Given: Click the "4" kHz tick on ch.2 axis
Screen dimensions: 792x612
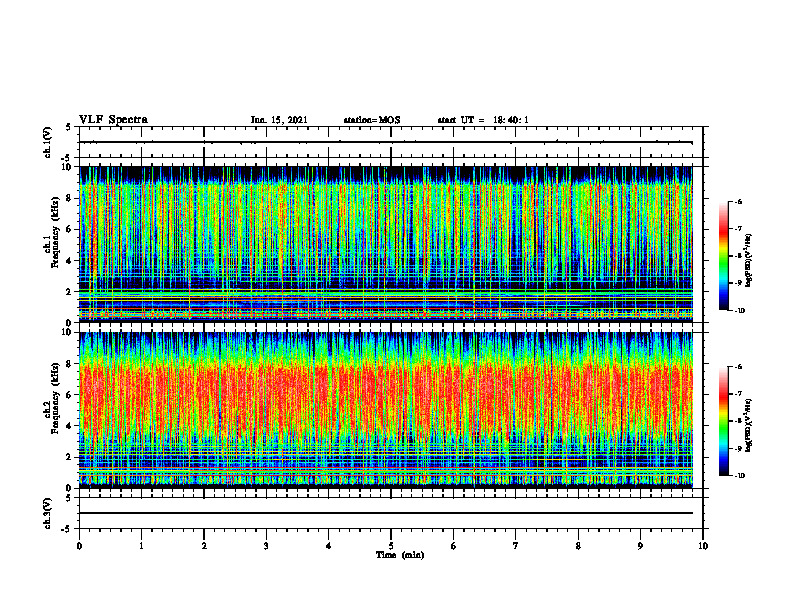Looking at the screenshot, I should (x=70, y=426).
